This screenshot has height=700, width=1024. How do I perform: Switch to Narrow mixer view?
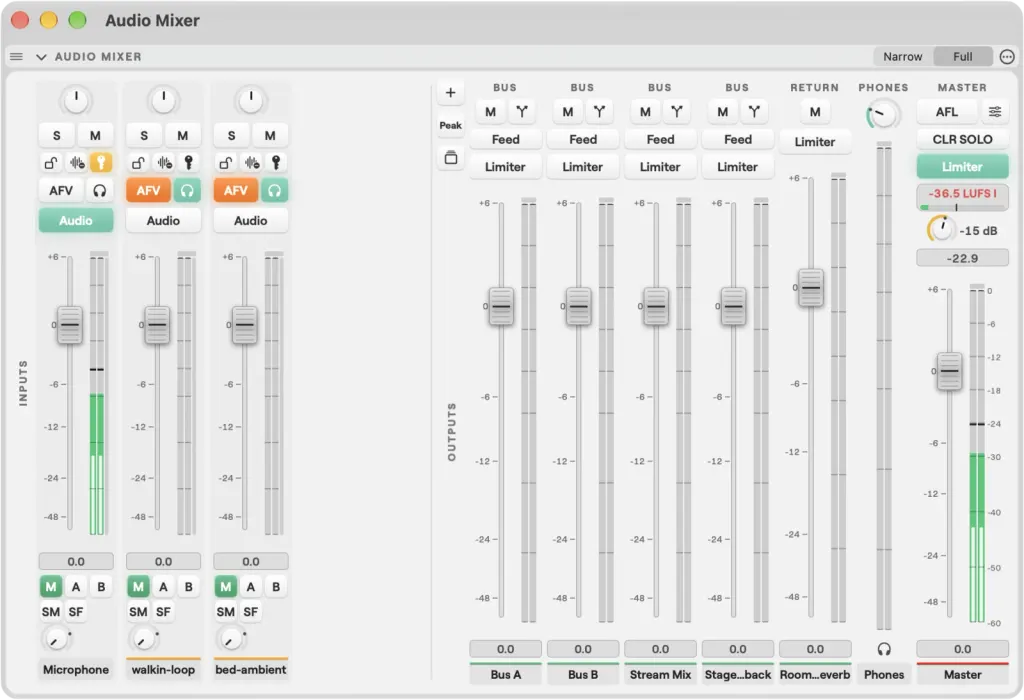pyautogui.click(x=903, y=57)
